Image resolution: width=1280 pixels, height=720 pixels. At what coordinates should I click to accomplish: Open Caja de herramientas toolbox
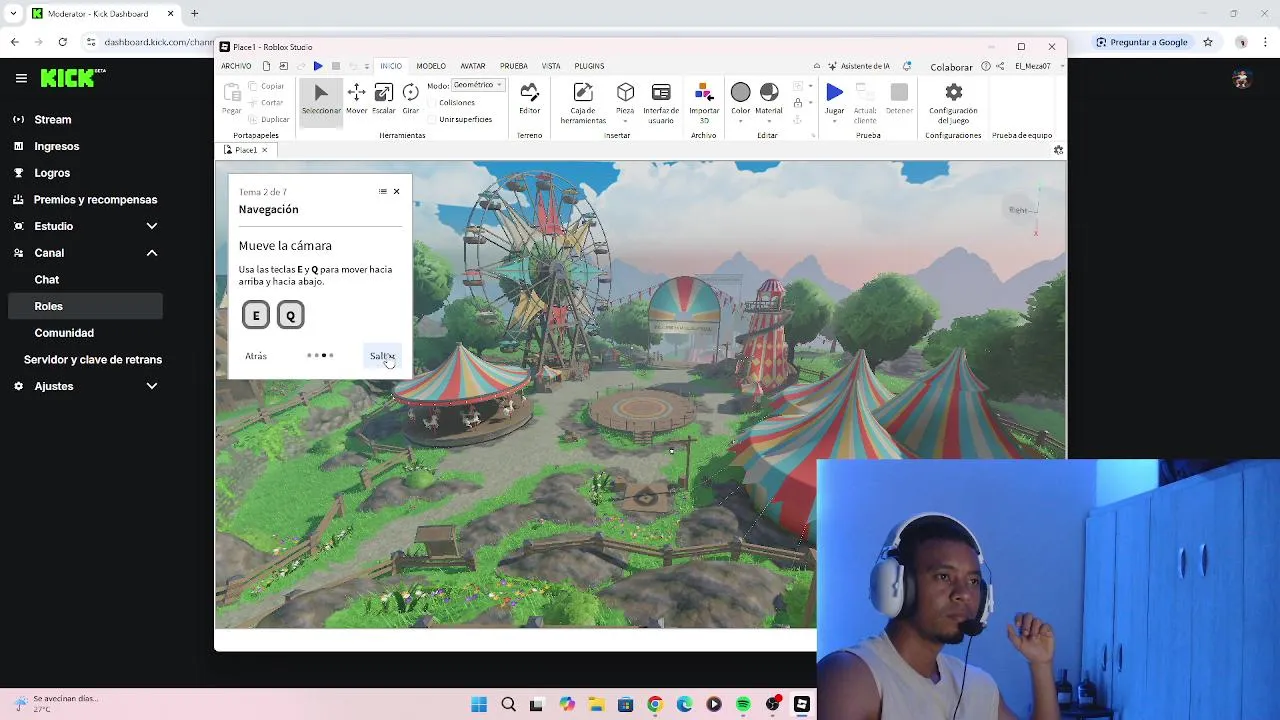(583, 103)
